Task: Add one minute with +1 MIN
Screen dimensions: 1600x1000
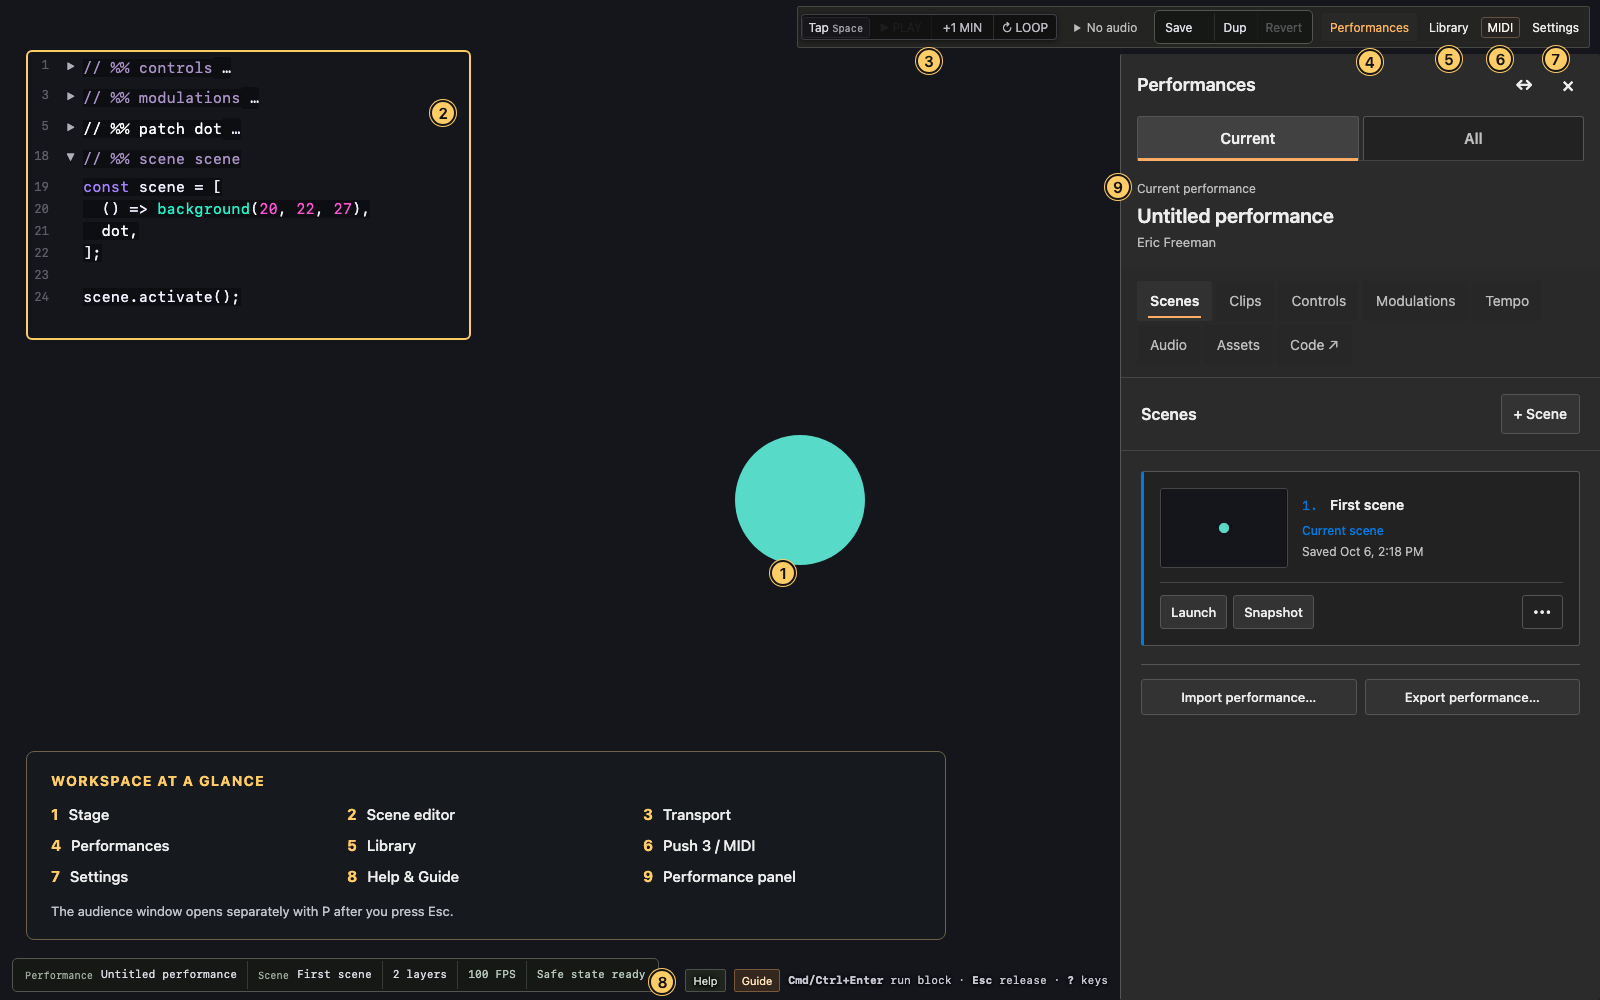Action: [x=962, y=28]
